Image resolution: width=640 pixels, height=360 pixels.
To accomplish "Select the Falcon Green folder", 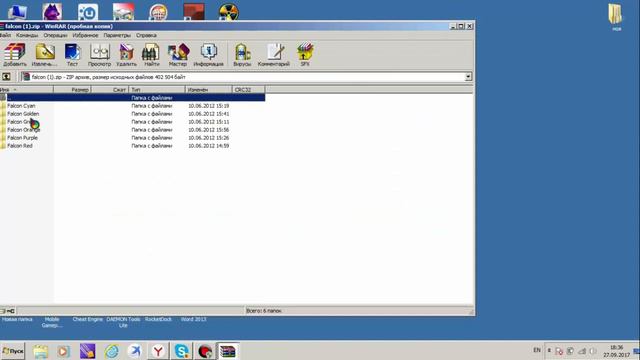I will (19, 122).
